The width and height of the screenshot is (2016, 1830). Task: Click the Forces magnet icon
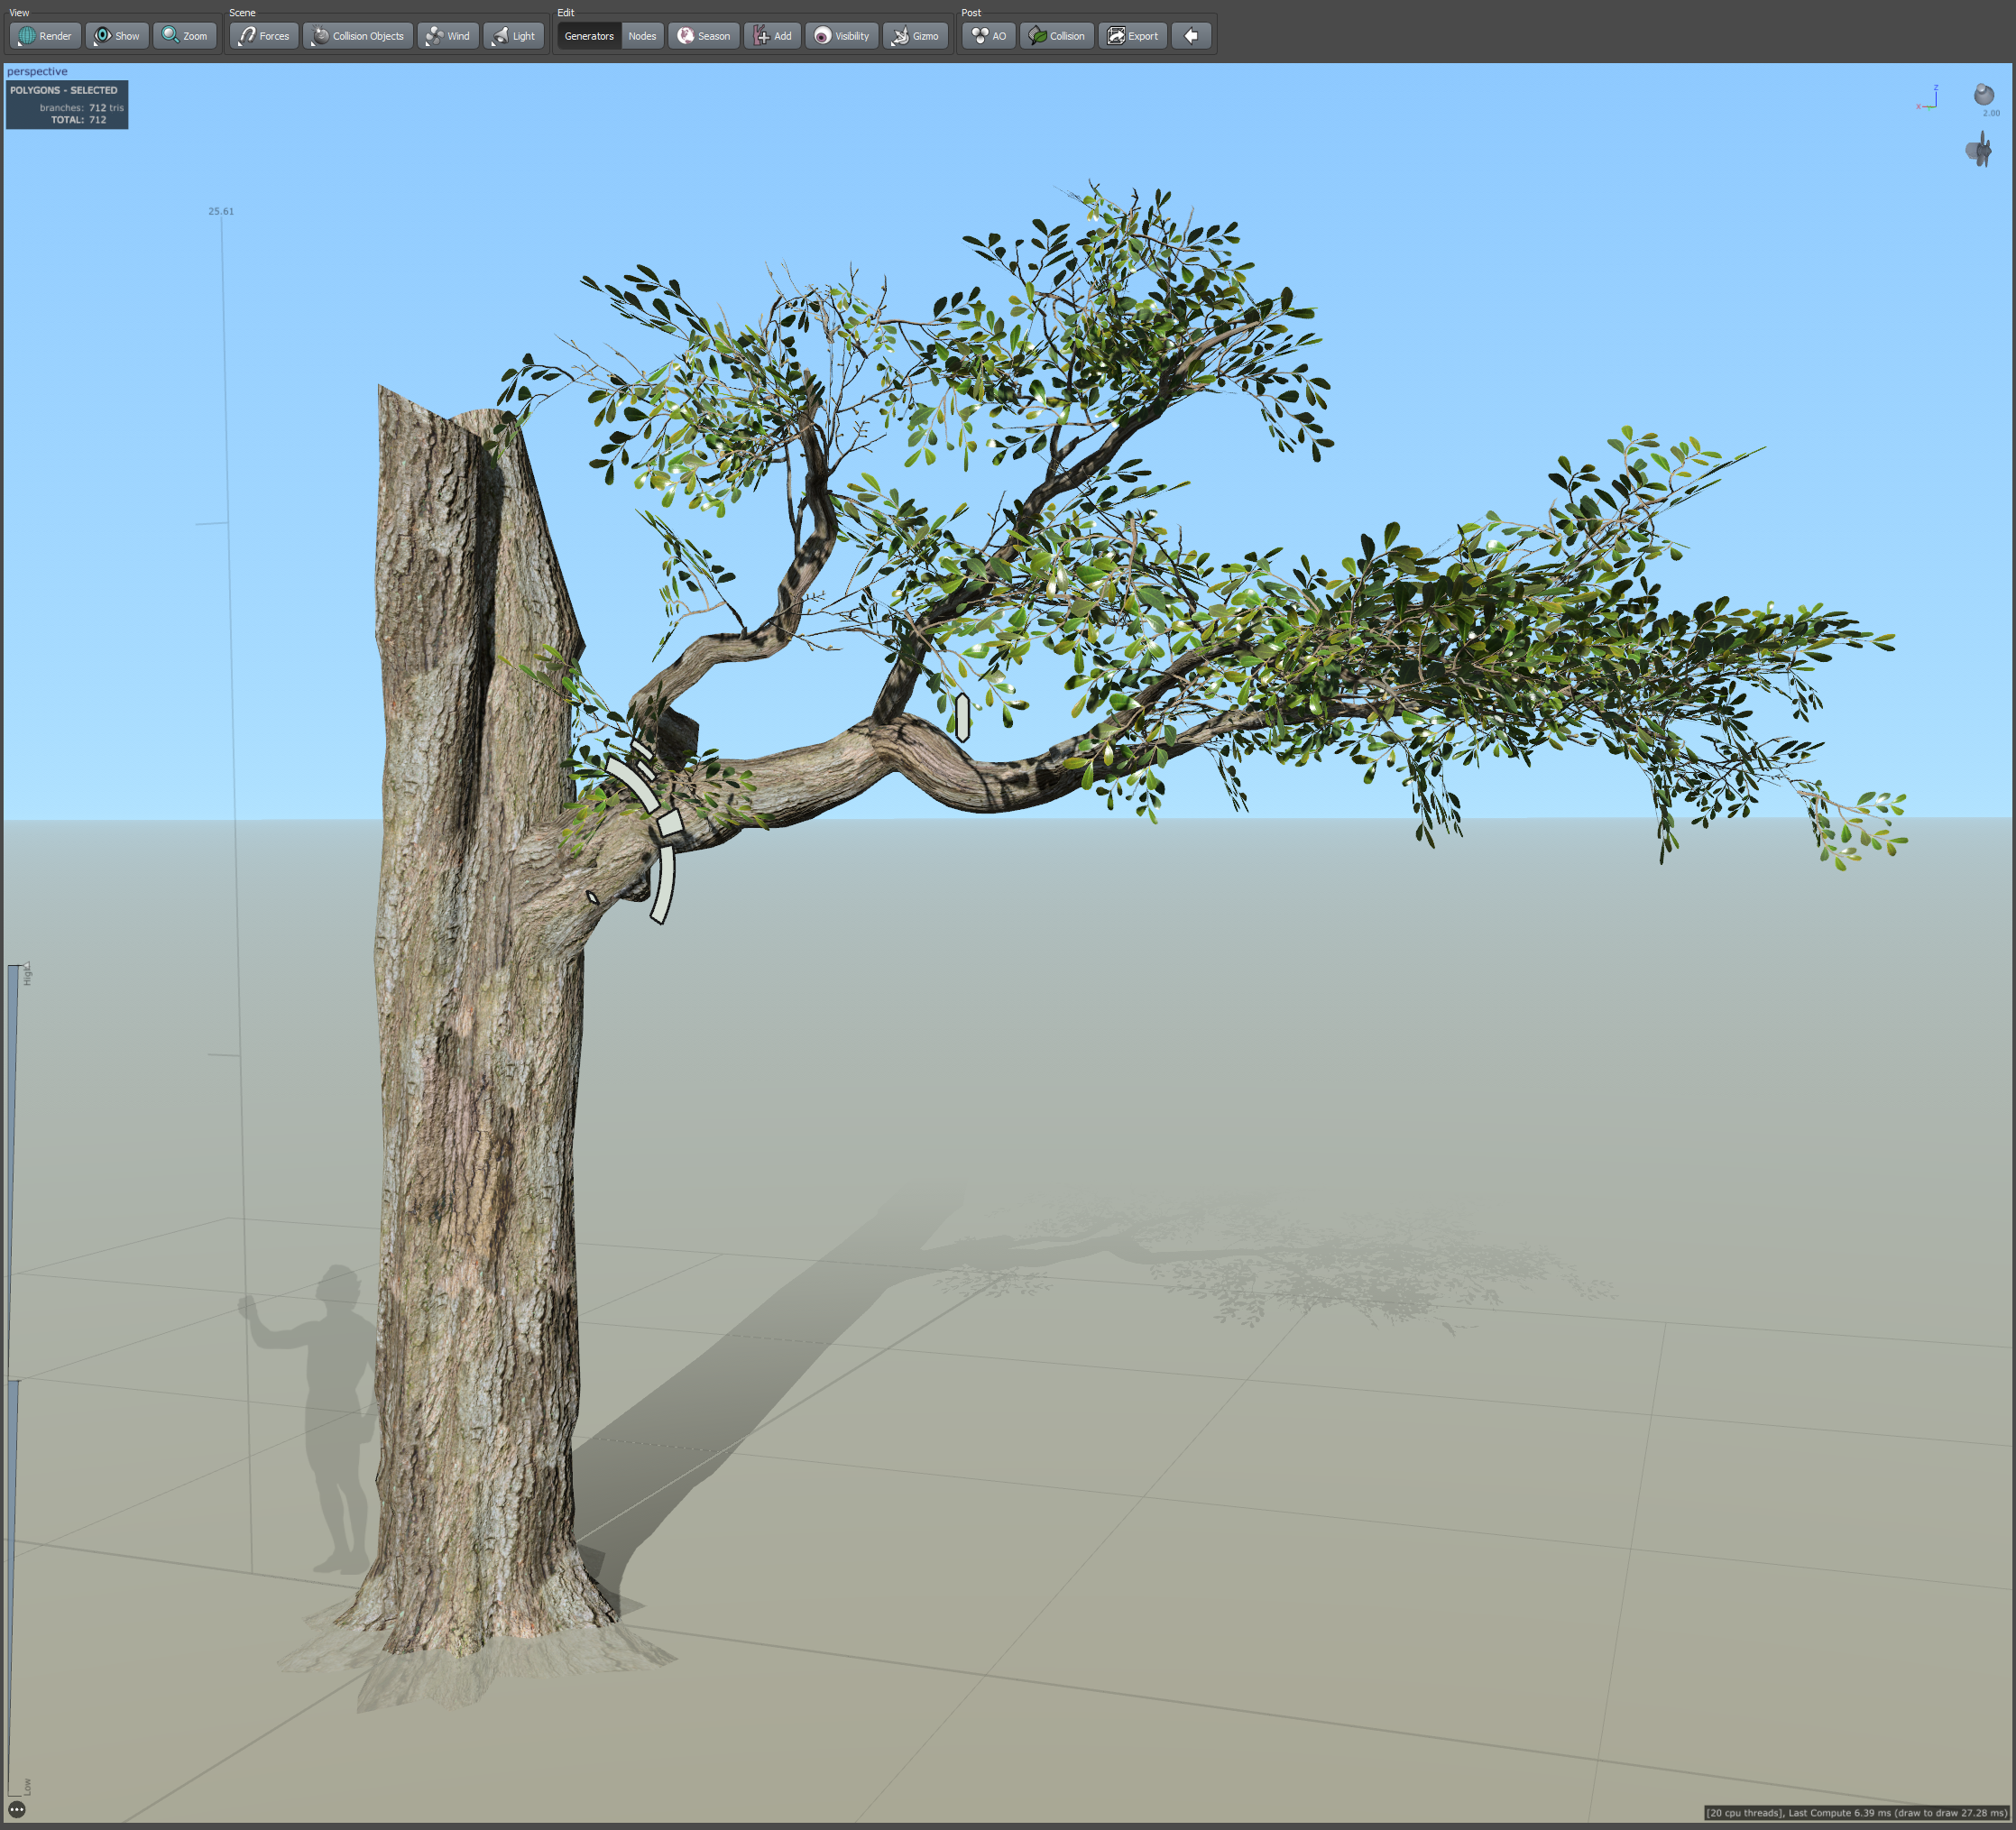click(x=247, y=36)
